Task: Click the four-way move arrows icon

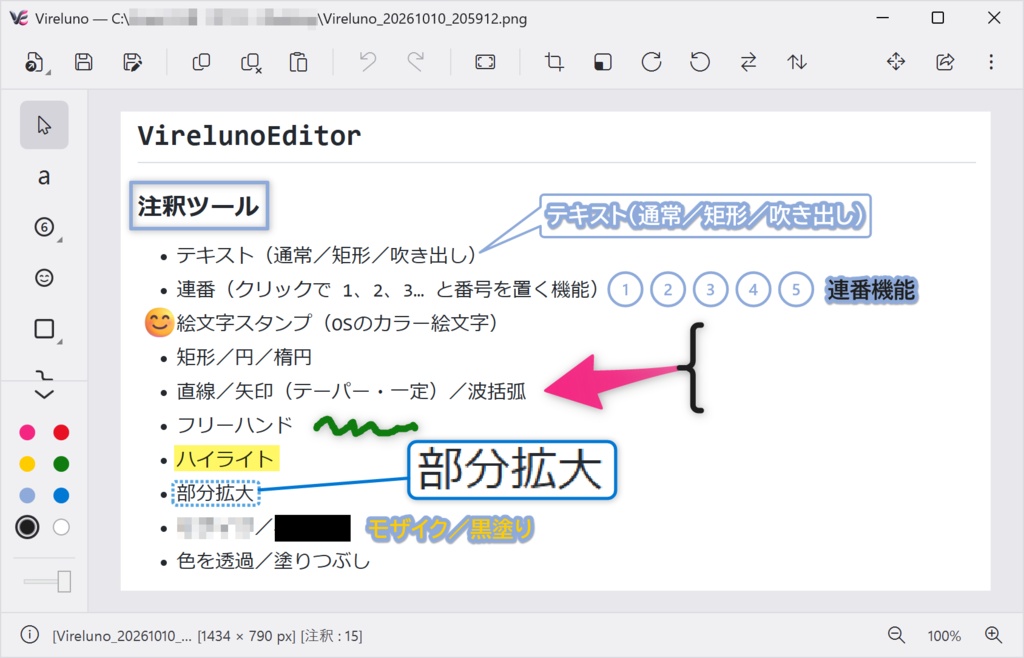Action: [896, 62]
